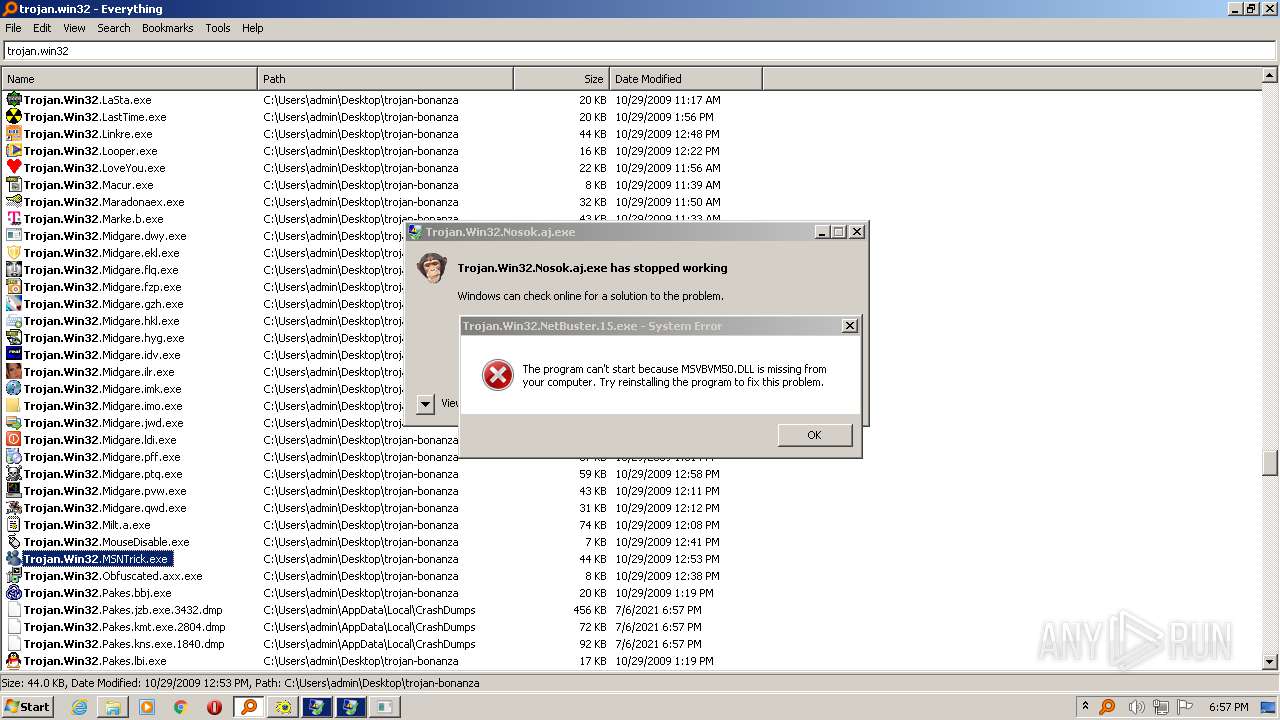Click the trojan.win32 search input field
Screen dimensions: 1280x720
click(x=639, y=51)
